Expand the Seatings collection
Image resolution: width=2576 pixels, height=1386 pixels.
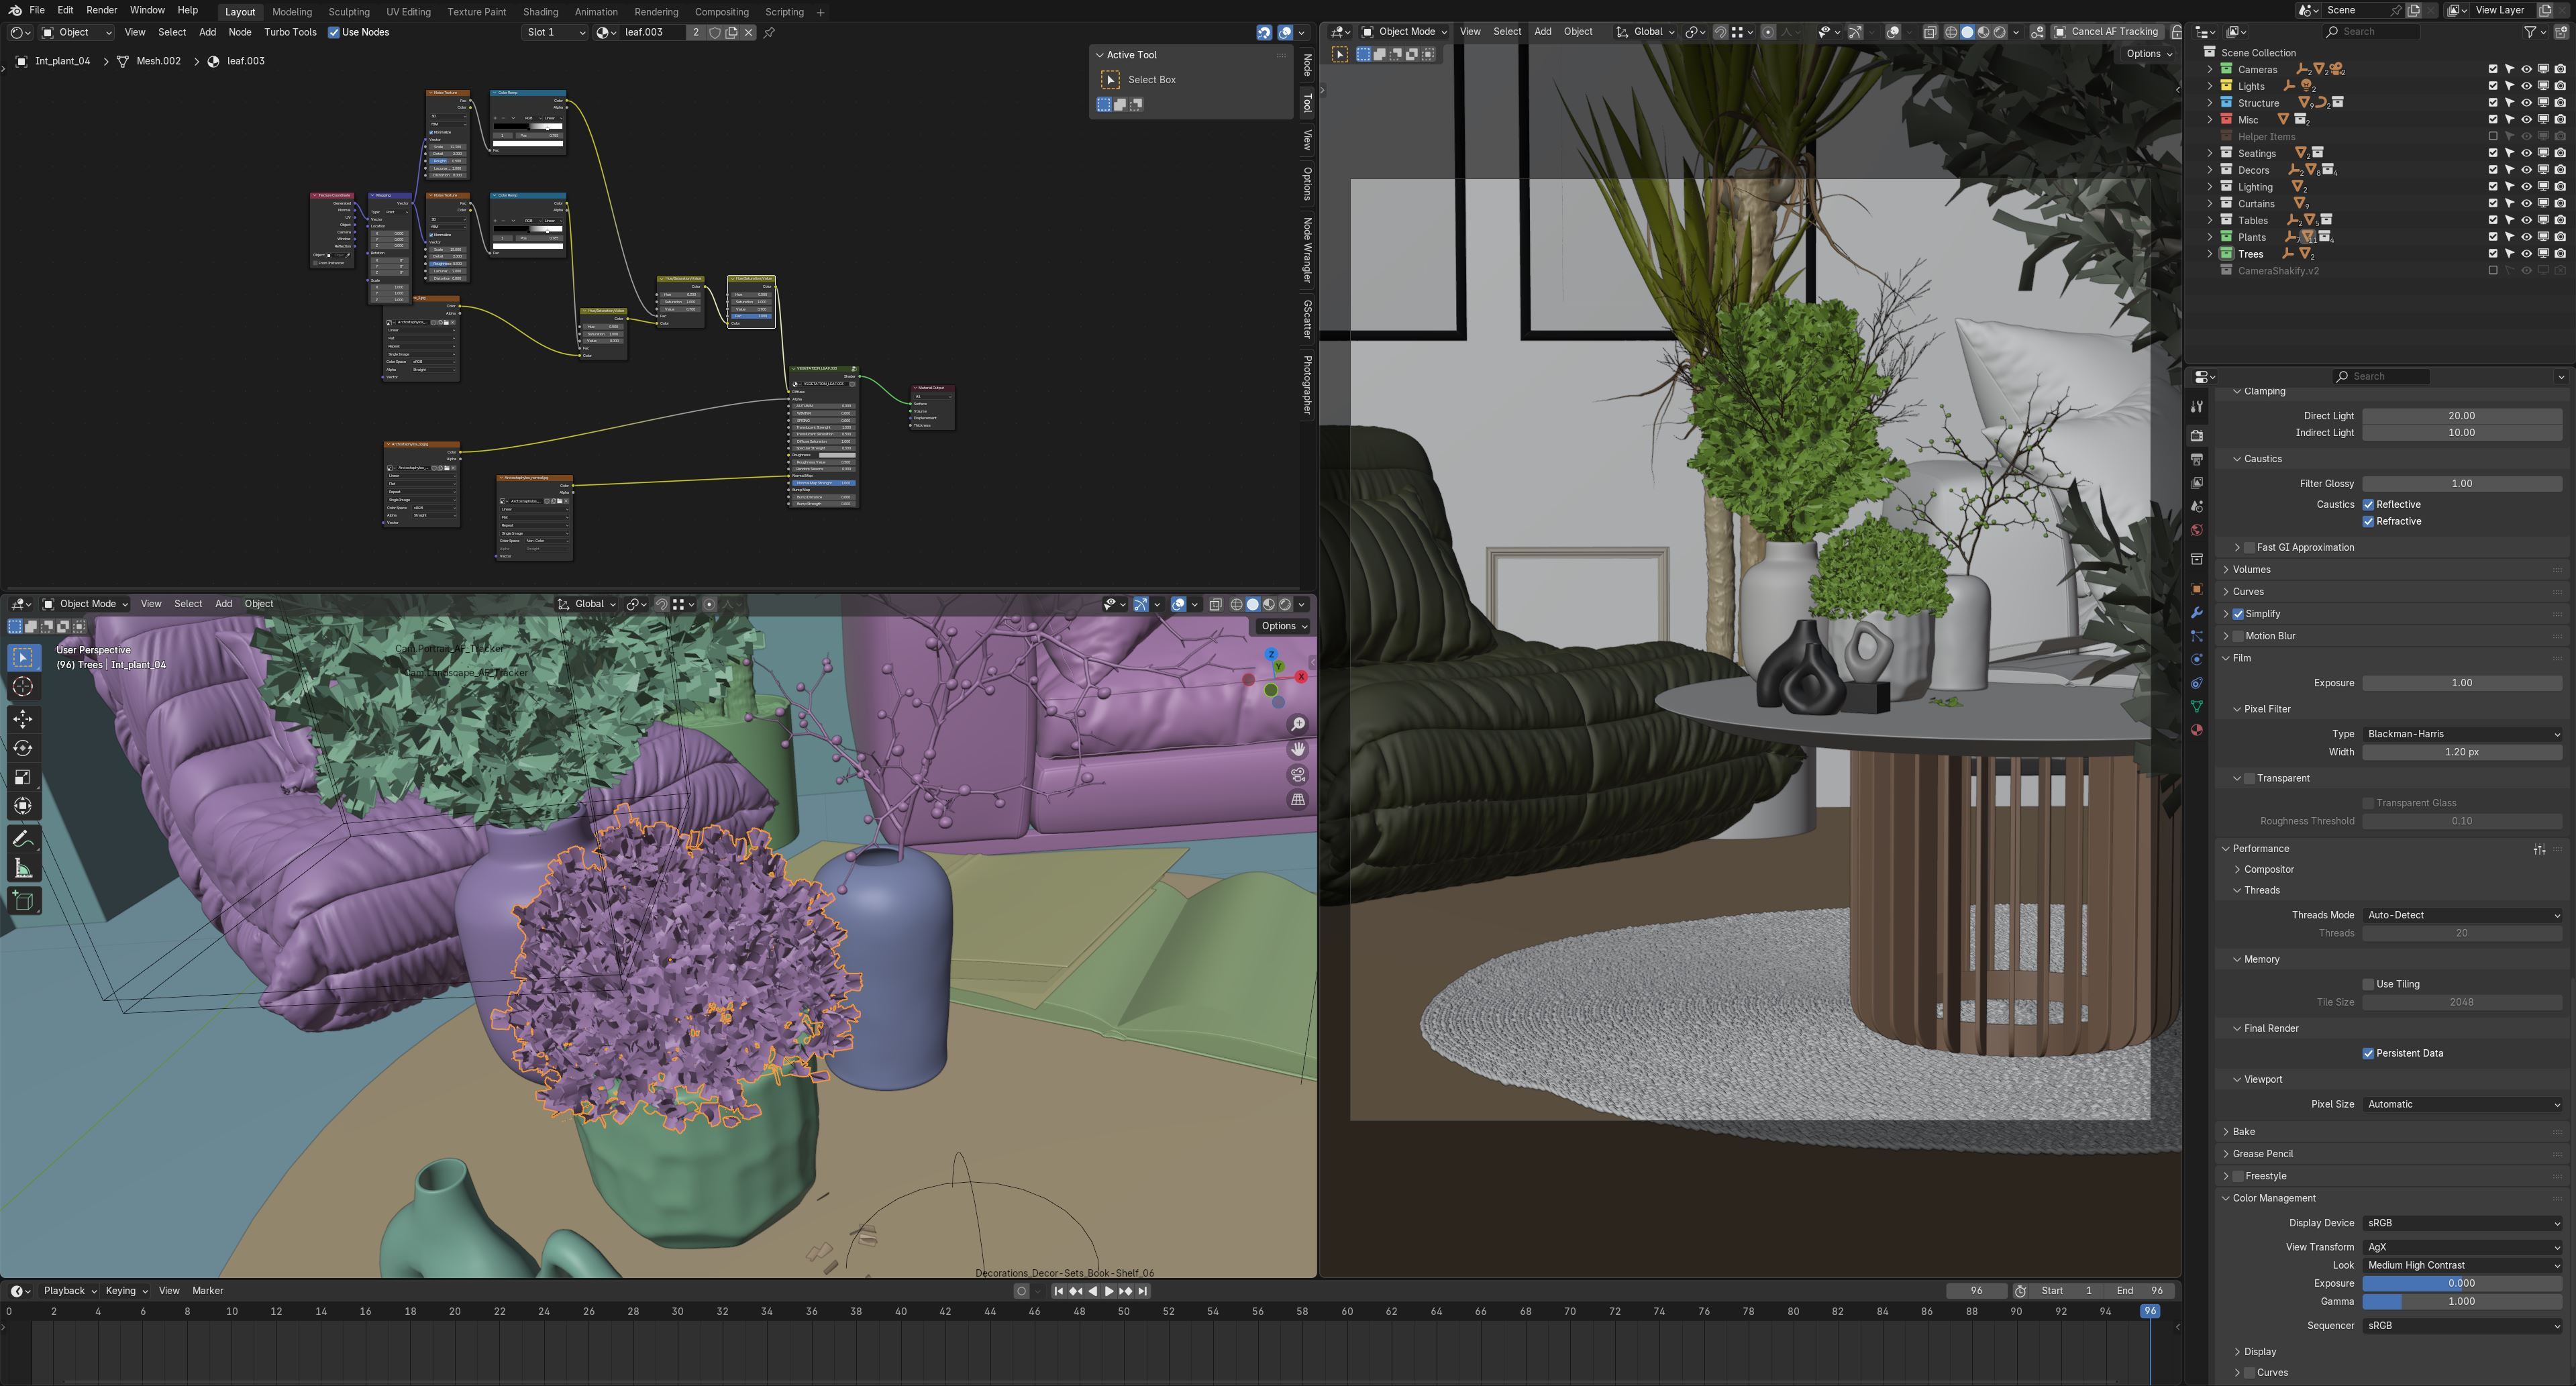(2210, 153)
